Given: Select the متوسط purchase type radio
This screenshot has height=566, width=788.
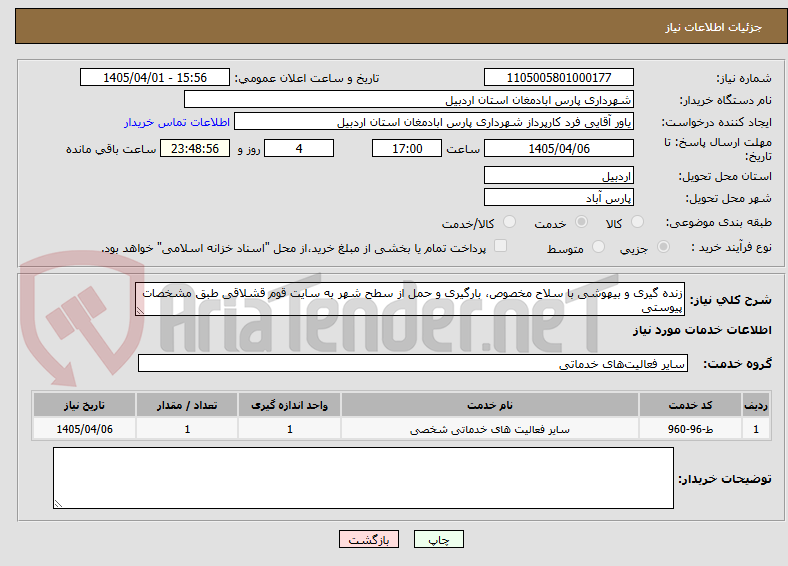Looking at the screenshot, I should (x=598, y=246).
